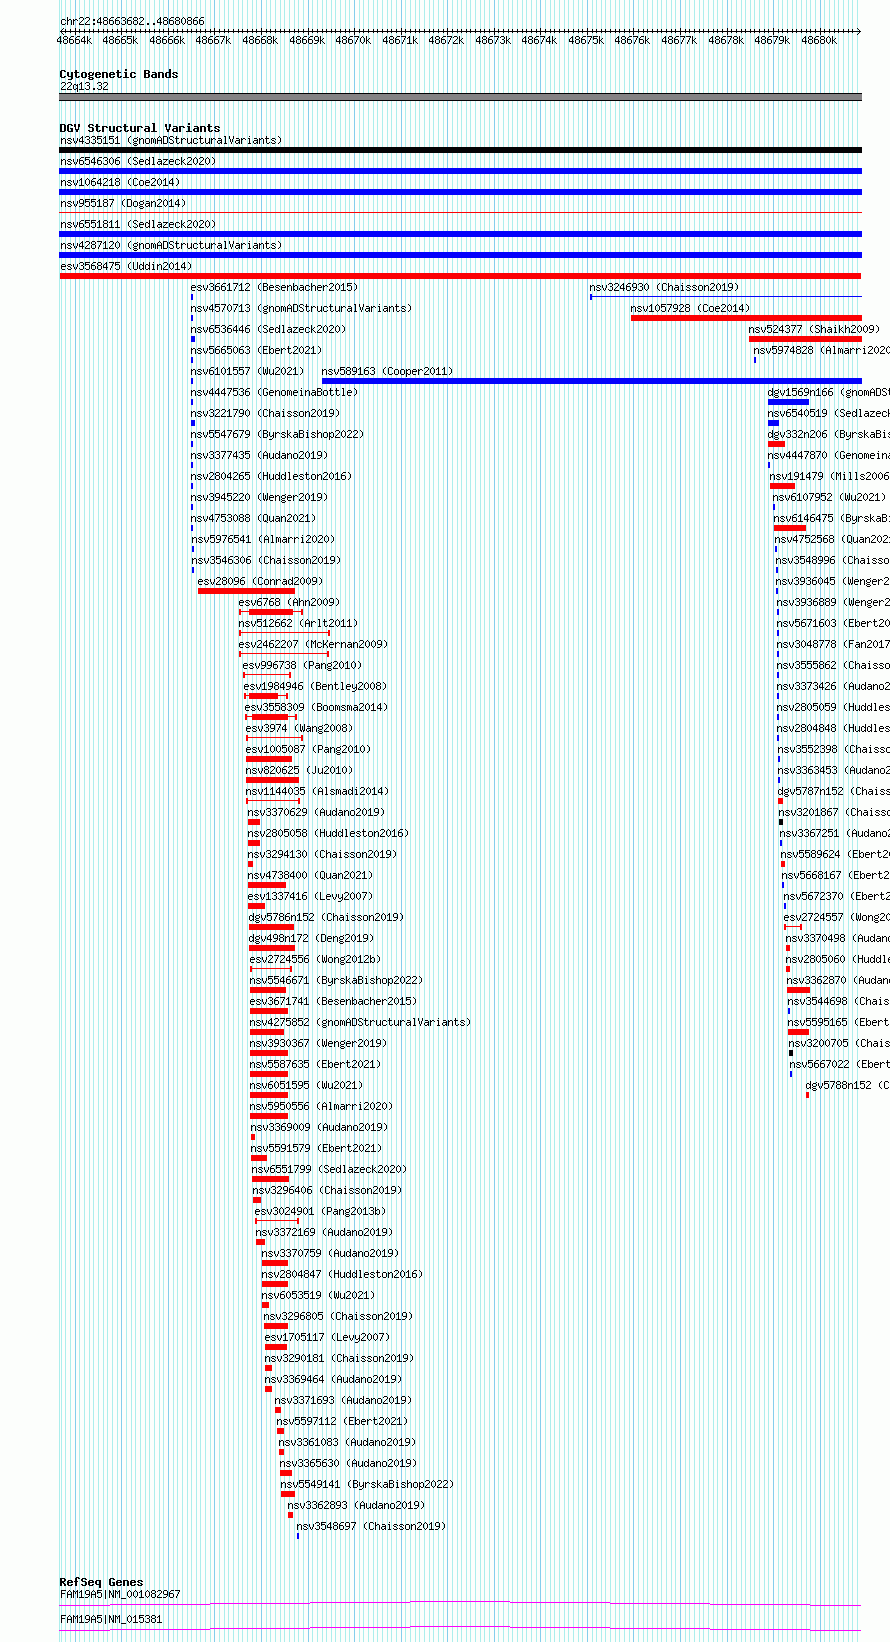Click the nsv955187 (Dogan2014) label
The width and height of the screenshot is (890, 1642).
tap(122, 203)
